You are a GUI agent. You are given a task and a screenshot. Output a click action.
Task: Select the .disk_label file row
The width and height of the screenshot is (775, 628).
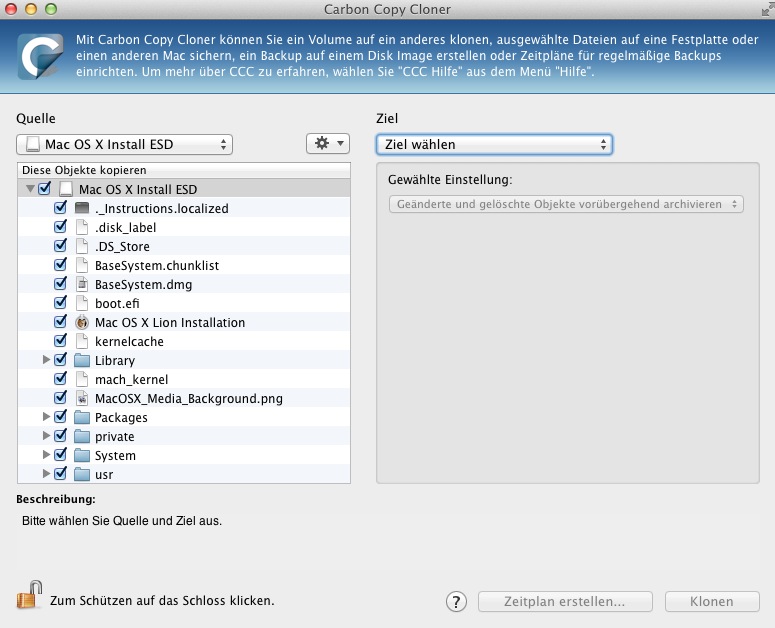point(125,228)
